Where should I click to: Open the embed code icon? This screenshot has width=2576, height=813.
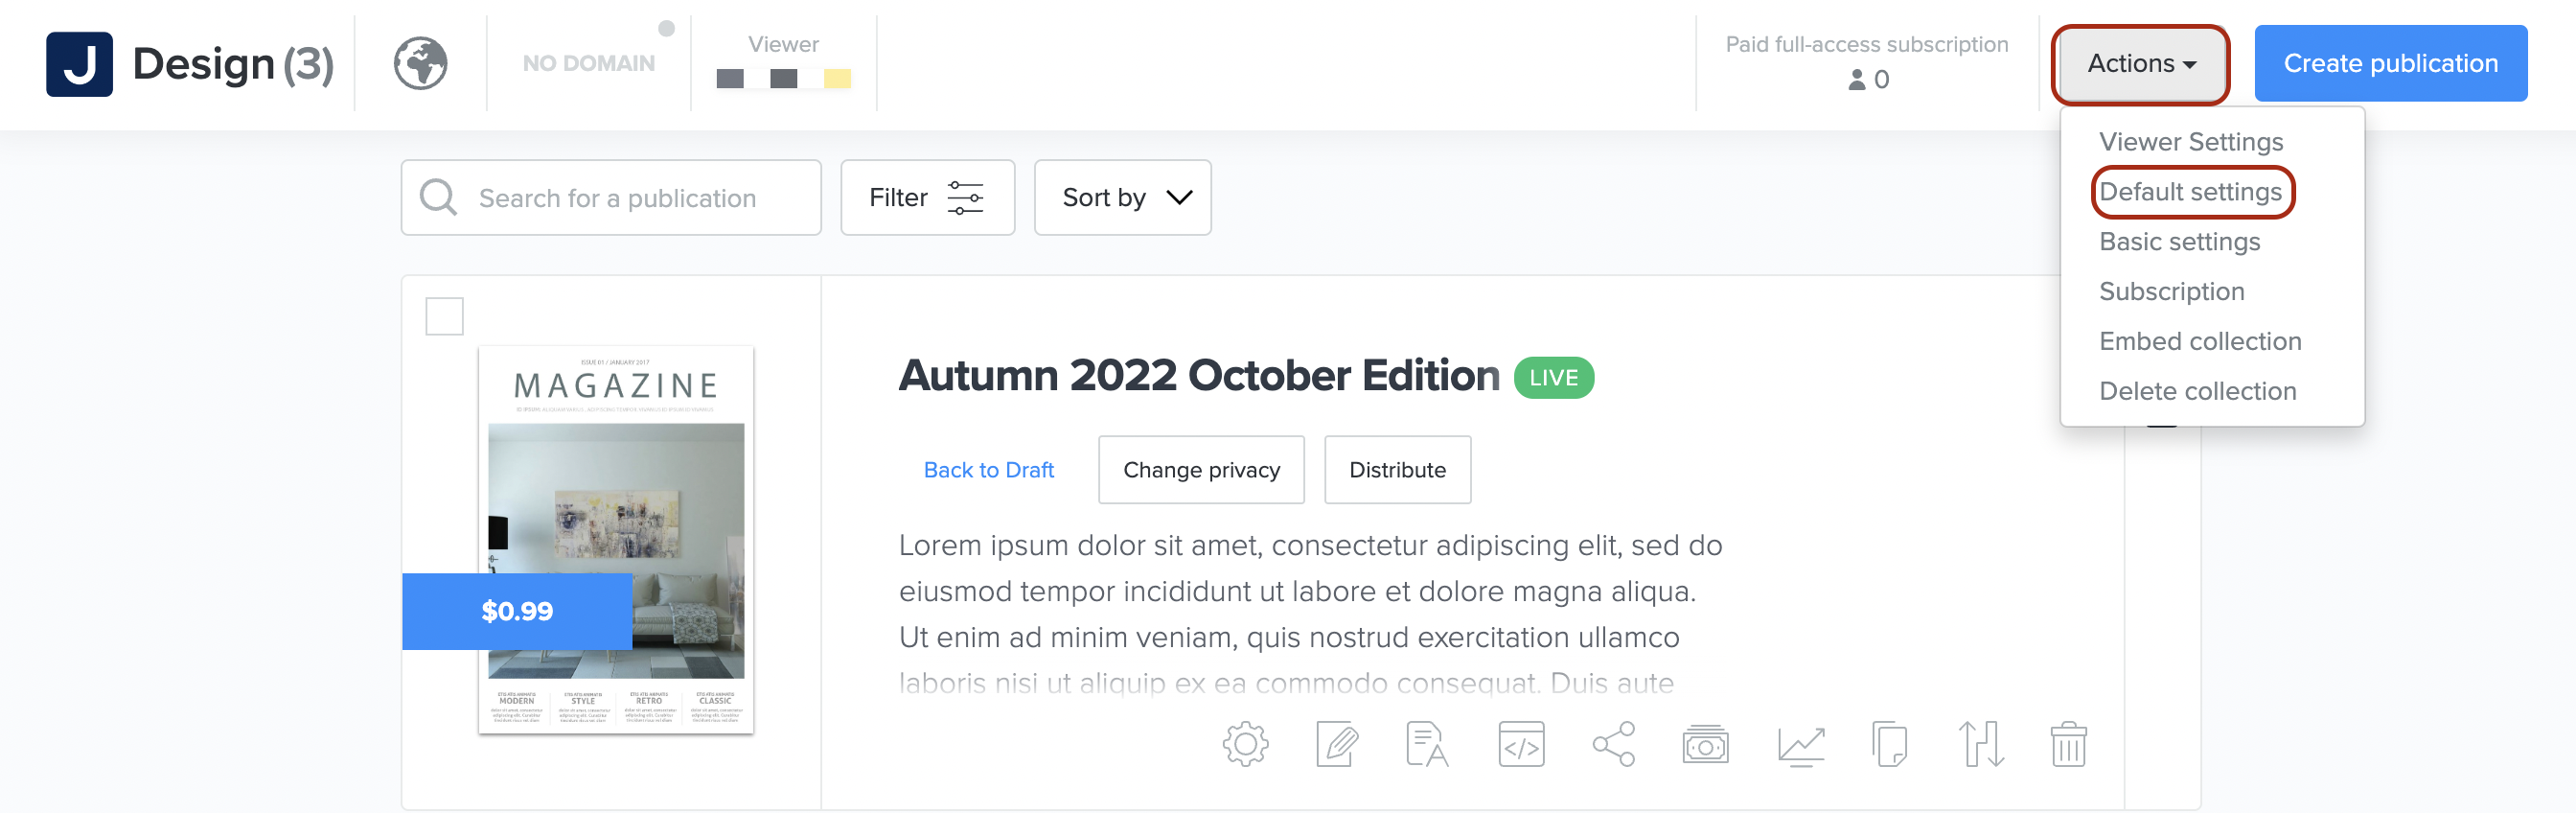(1521, 744)
